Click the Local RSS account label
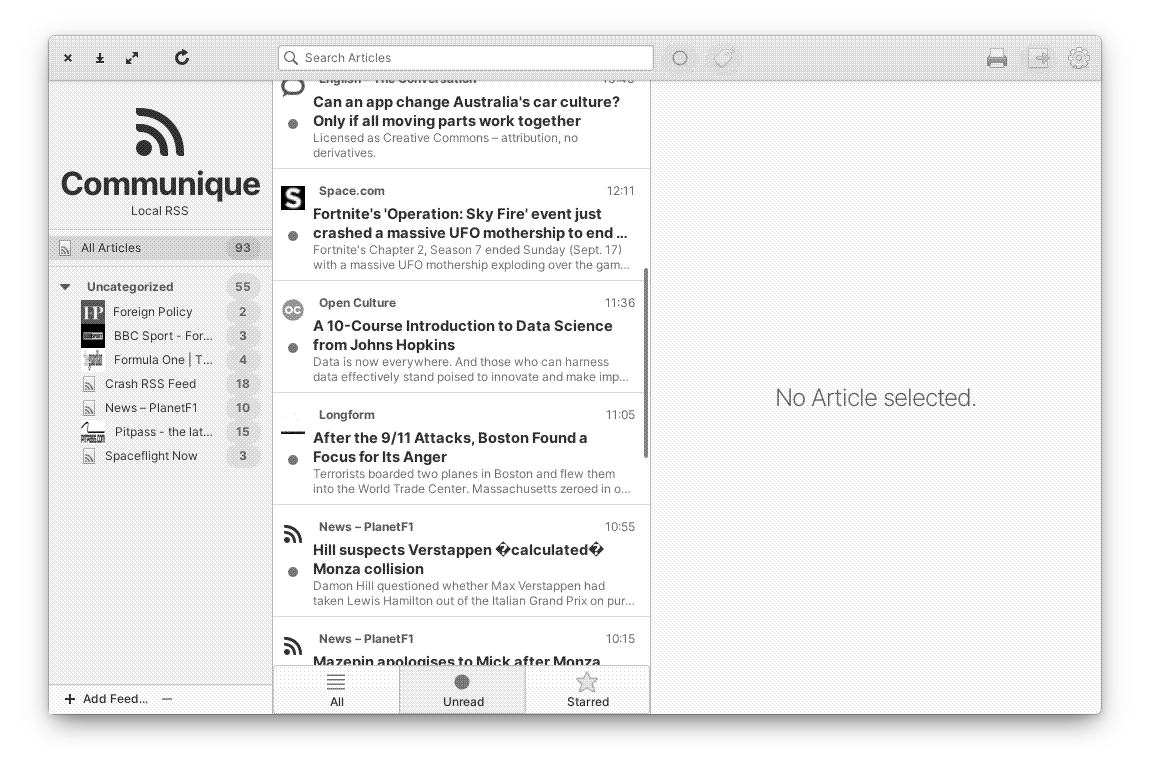The height and width of the screenshot is (776, 1150). (x=160, y=211)
